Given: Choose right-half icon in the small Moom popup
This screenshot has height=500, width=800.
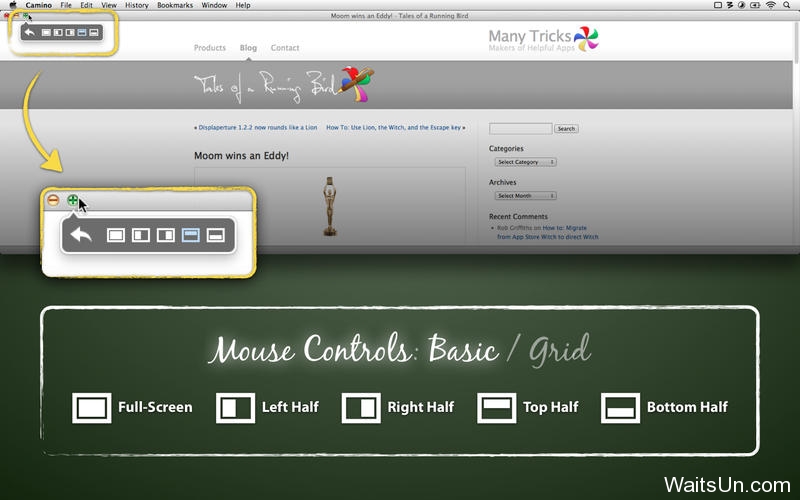Looking at the screenshot, I should pos(70,33).
